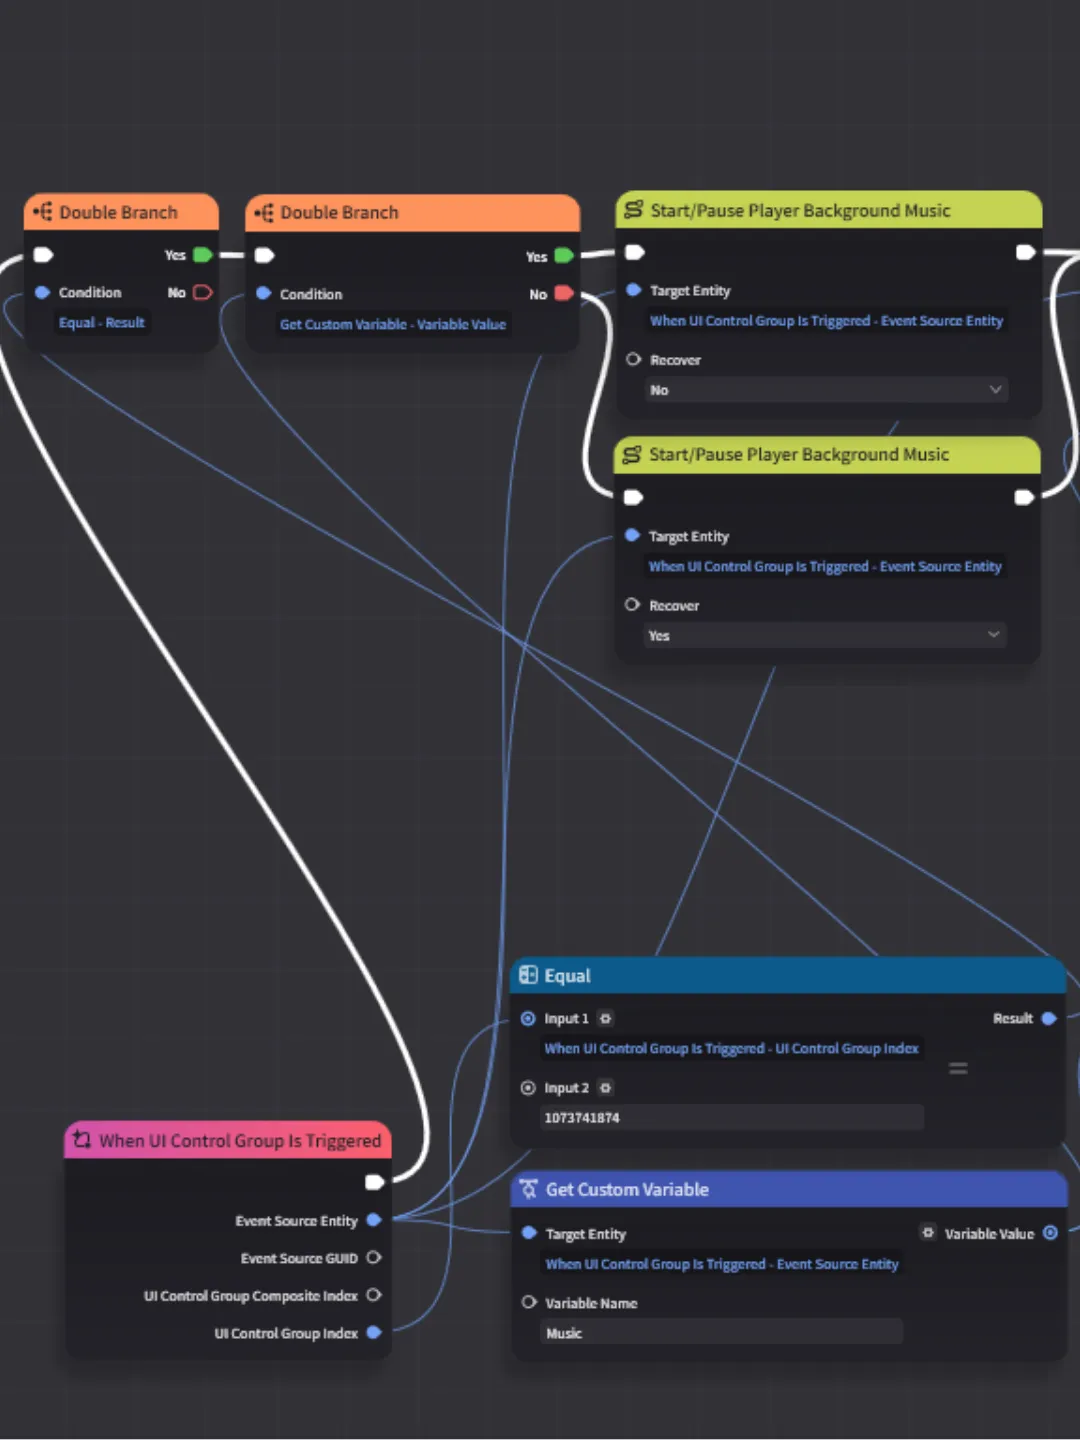Click the Equal node Input 1 pin
This screenshot has width=1080, height=1440.
(x=528, y=1018)
